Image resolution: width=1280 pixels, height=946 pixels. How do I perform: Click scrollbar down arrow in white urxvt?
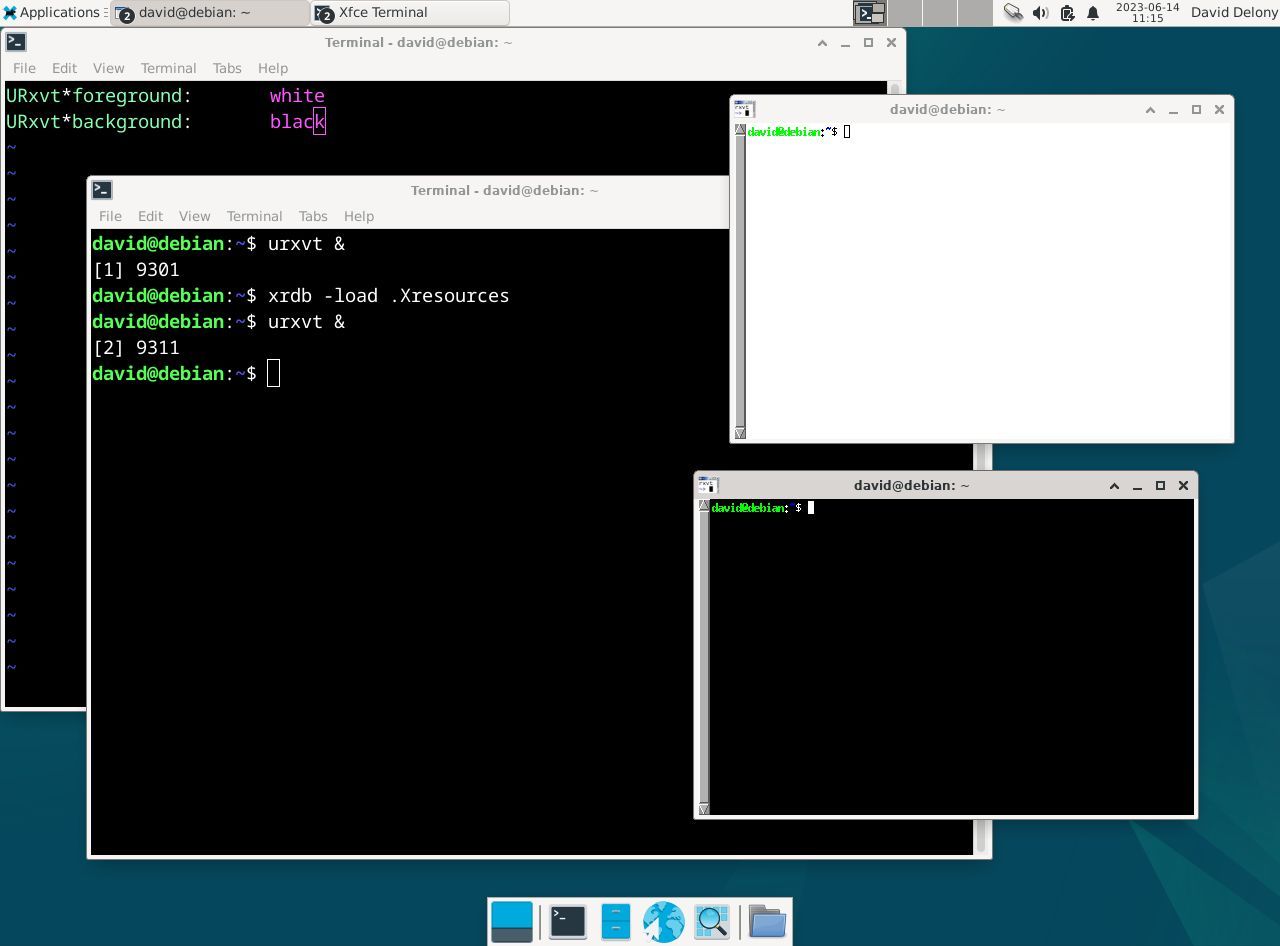tap(740, 433)
